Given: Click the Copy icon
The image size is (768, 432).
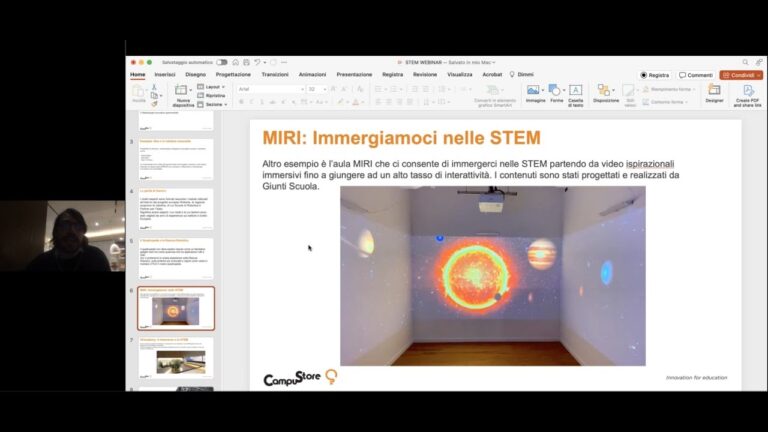Looking at the screenshot, I should point(154,96).
